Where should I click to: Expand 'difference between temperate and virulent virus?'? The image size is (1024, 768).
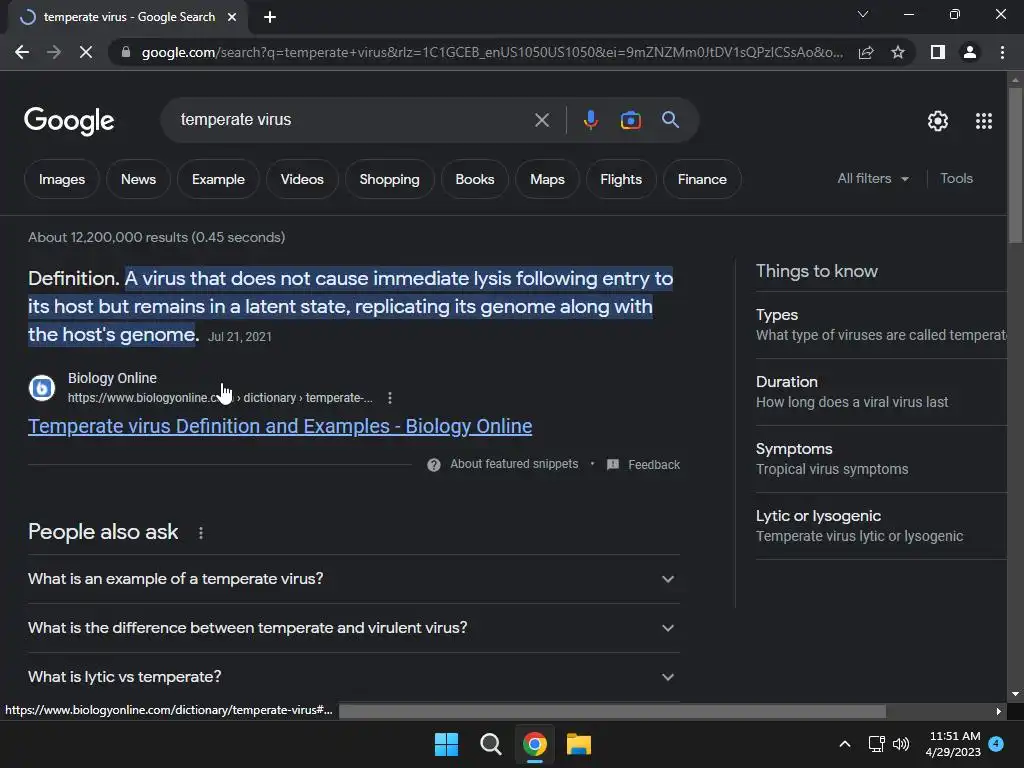[x=354, y=628]
